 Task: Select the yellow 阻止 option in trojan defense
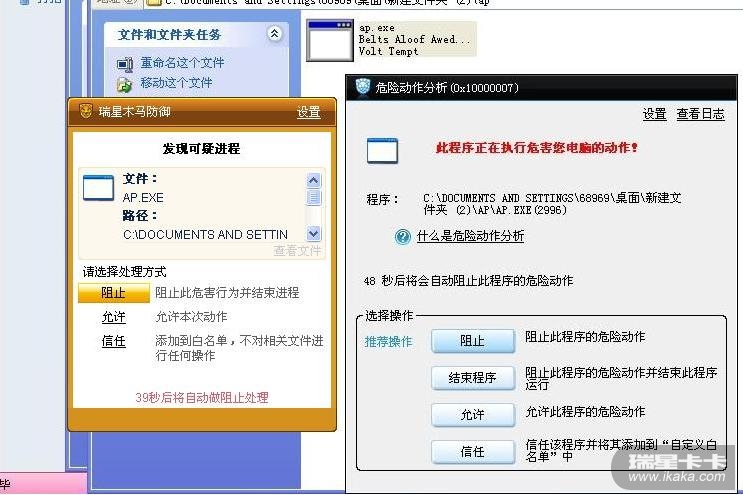click(114, 293)
